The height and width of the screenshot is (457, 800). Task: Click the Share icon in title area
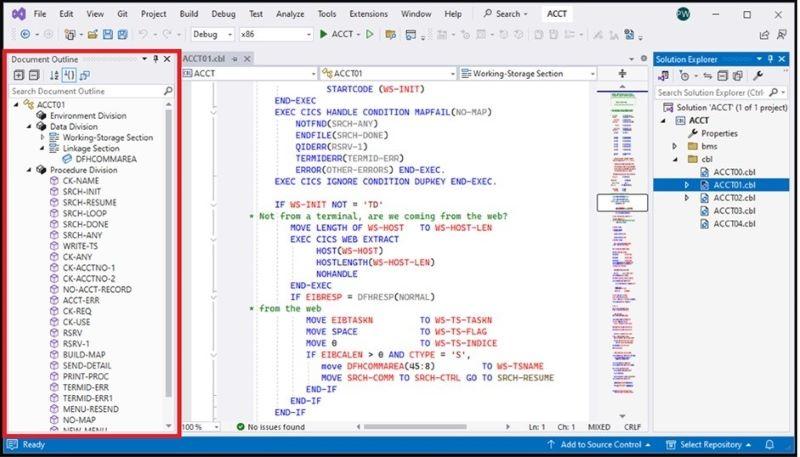pyautogui.click(x=764, y=35)
